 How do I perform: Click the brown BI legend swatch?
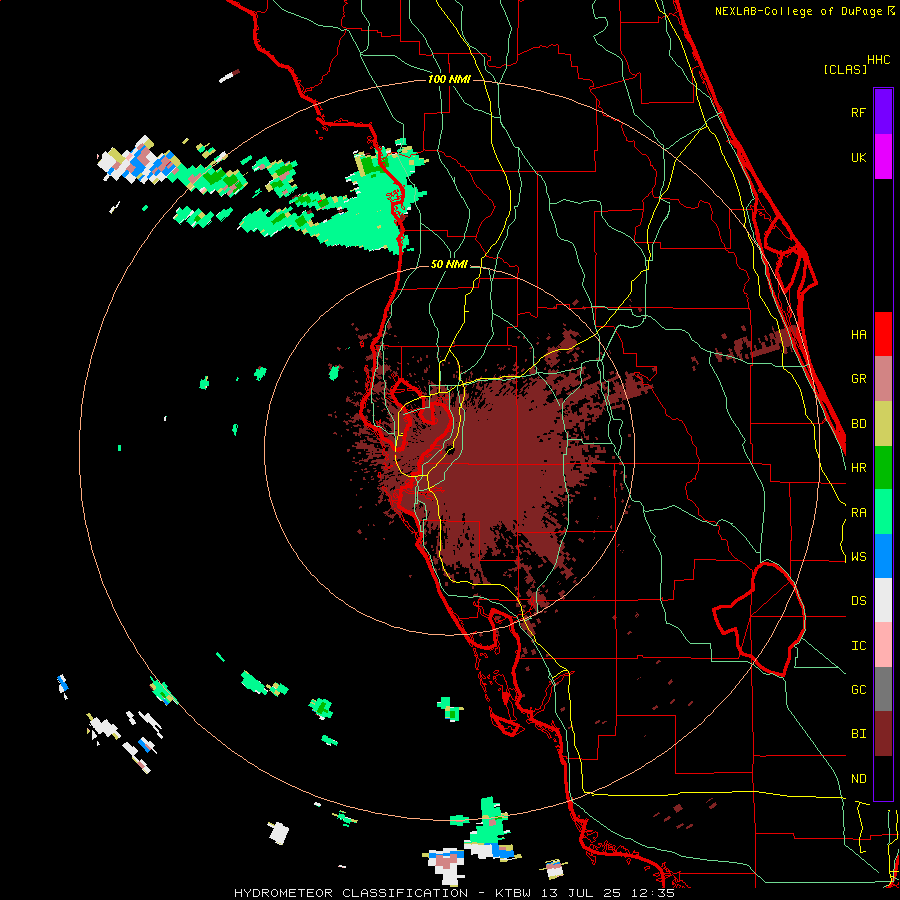click(x=883, y=734)
